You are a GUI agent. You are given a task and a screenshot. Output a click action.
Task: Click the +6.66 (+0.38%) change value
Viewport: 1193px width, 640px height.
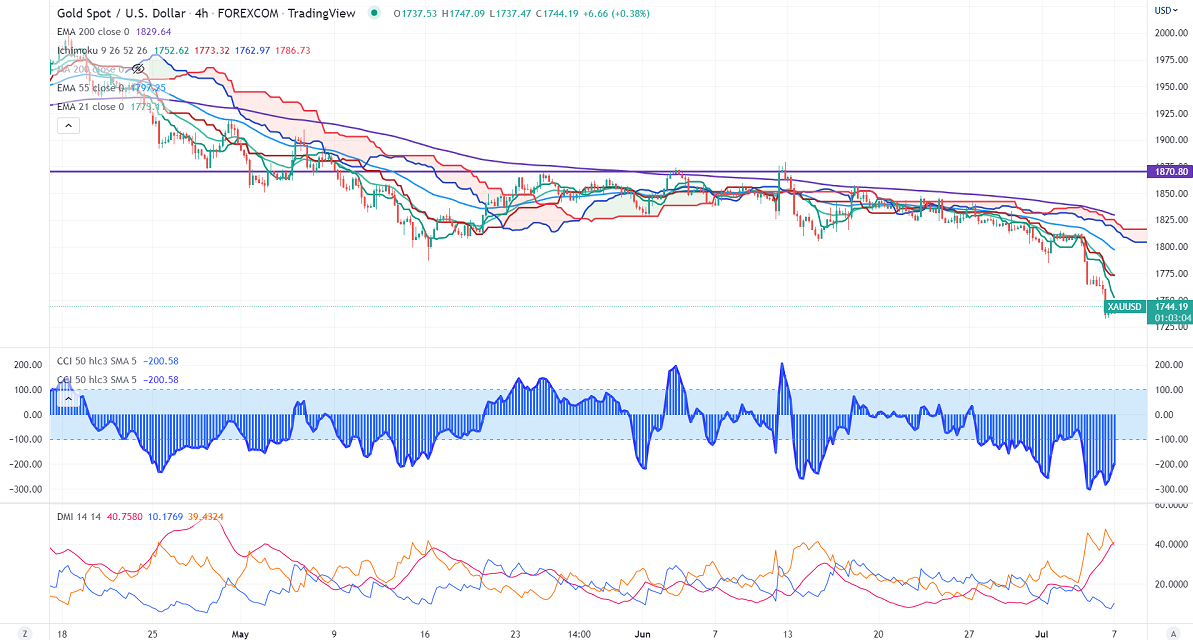pyautogui.click(x=616, y=13)
